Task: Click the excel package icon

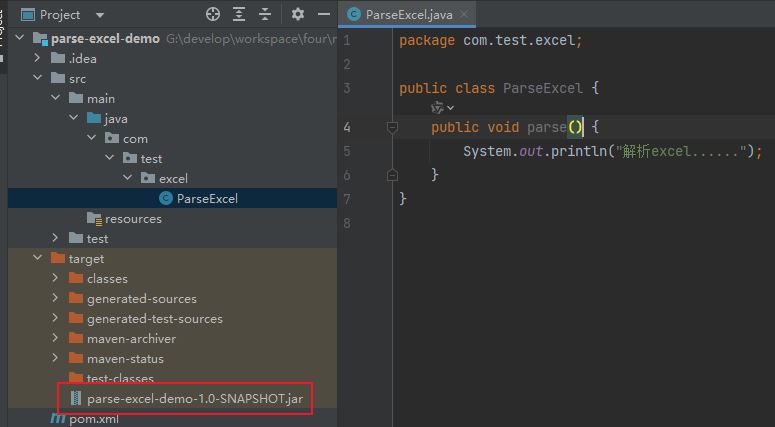Action: (148, 178)
